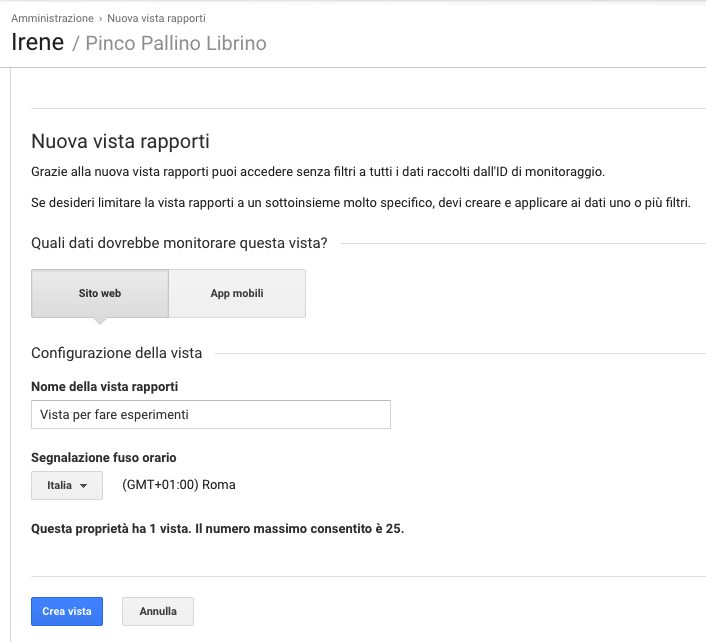Open the Italia country dropdown
This screenshot has width=706, height=642.
coord(67,485)
